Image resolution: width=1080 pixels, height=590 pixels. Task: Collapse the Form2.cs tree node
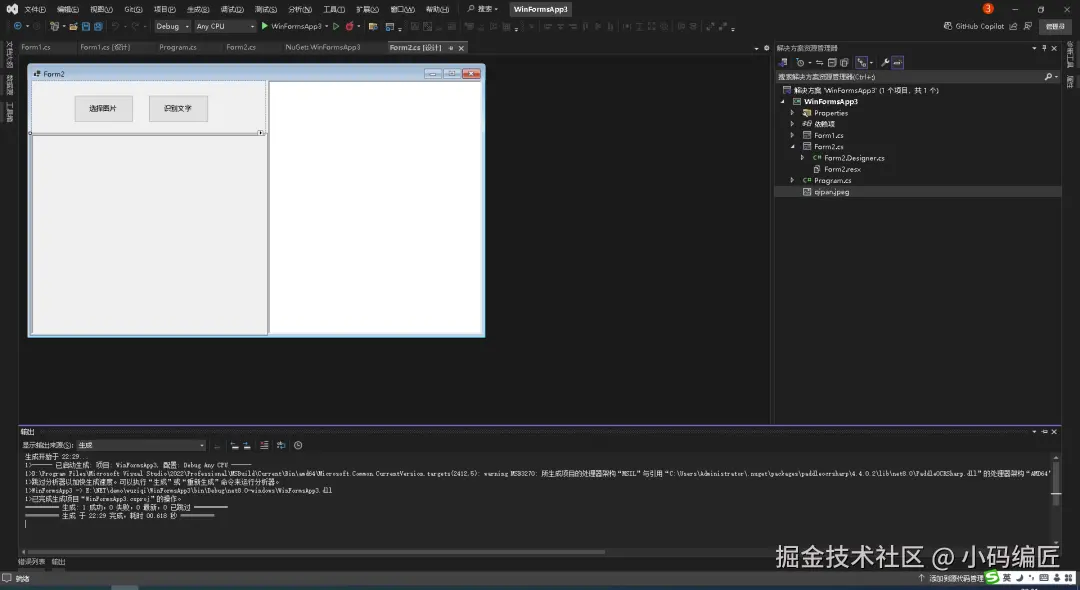click(792, 147)
